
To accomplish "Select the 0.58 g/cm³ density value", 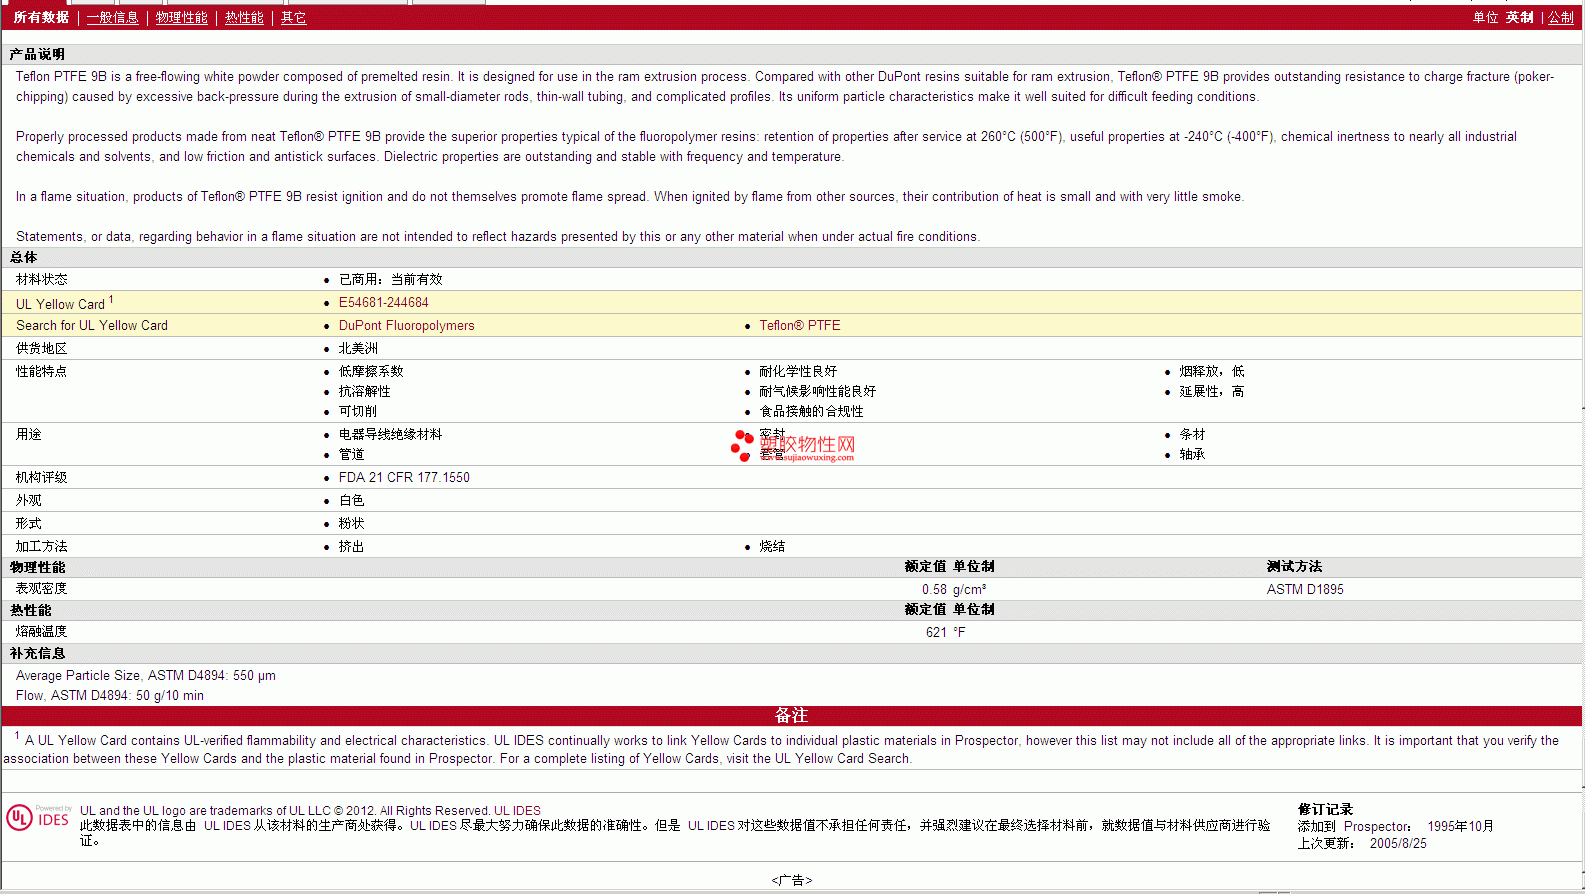I will (x=954, y=590).
